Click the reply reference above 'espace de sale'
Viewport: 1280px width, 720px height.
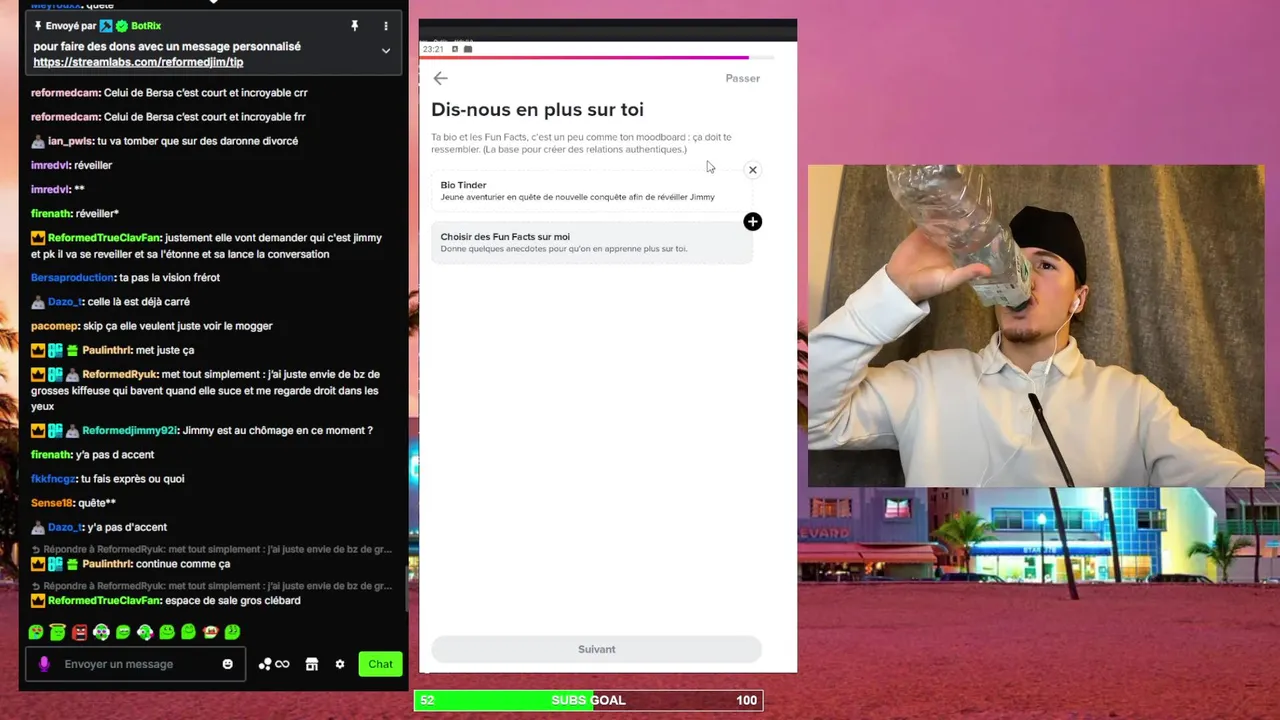212,586
